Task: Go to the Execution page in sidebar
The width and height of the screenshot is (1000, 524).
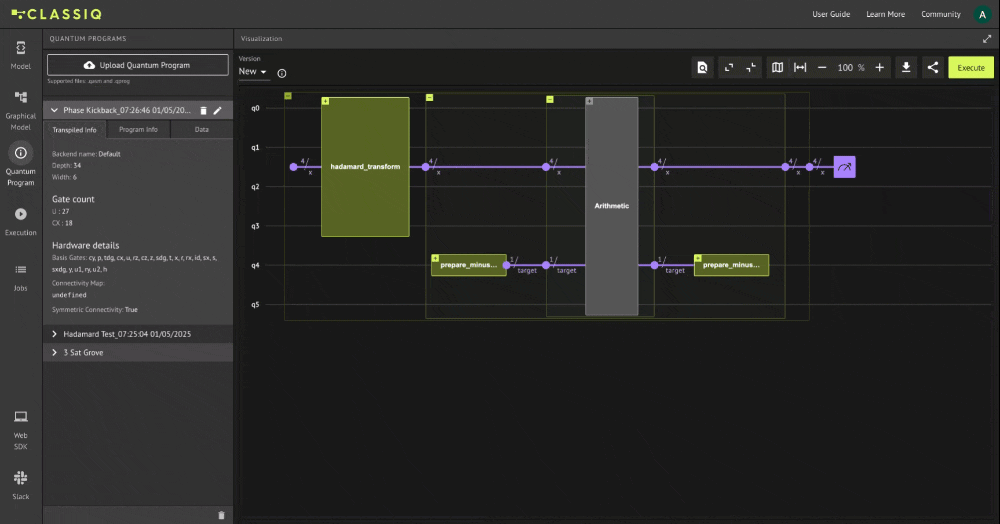Action: tap(20, 220)
